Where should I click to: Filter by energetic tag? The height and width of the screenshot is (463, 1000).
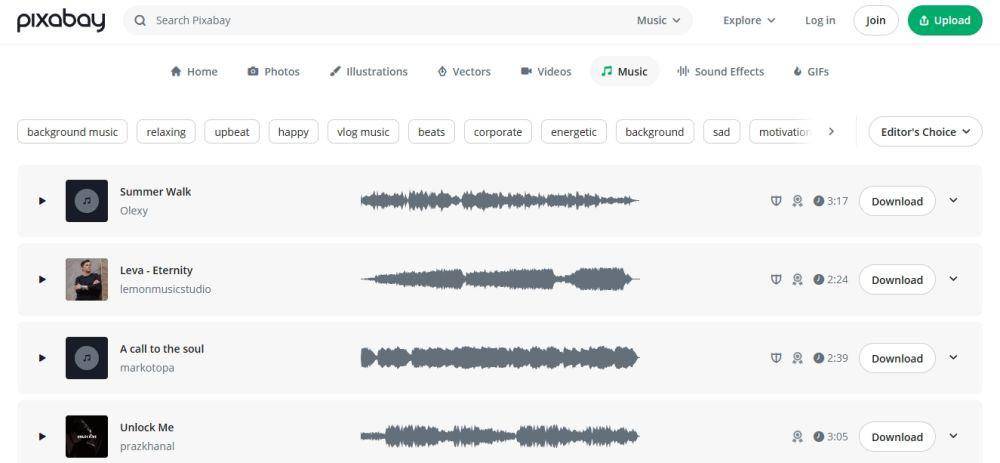click(573, 132)
